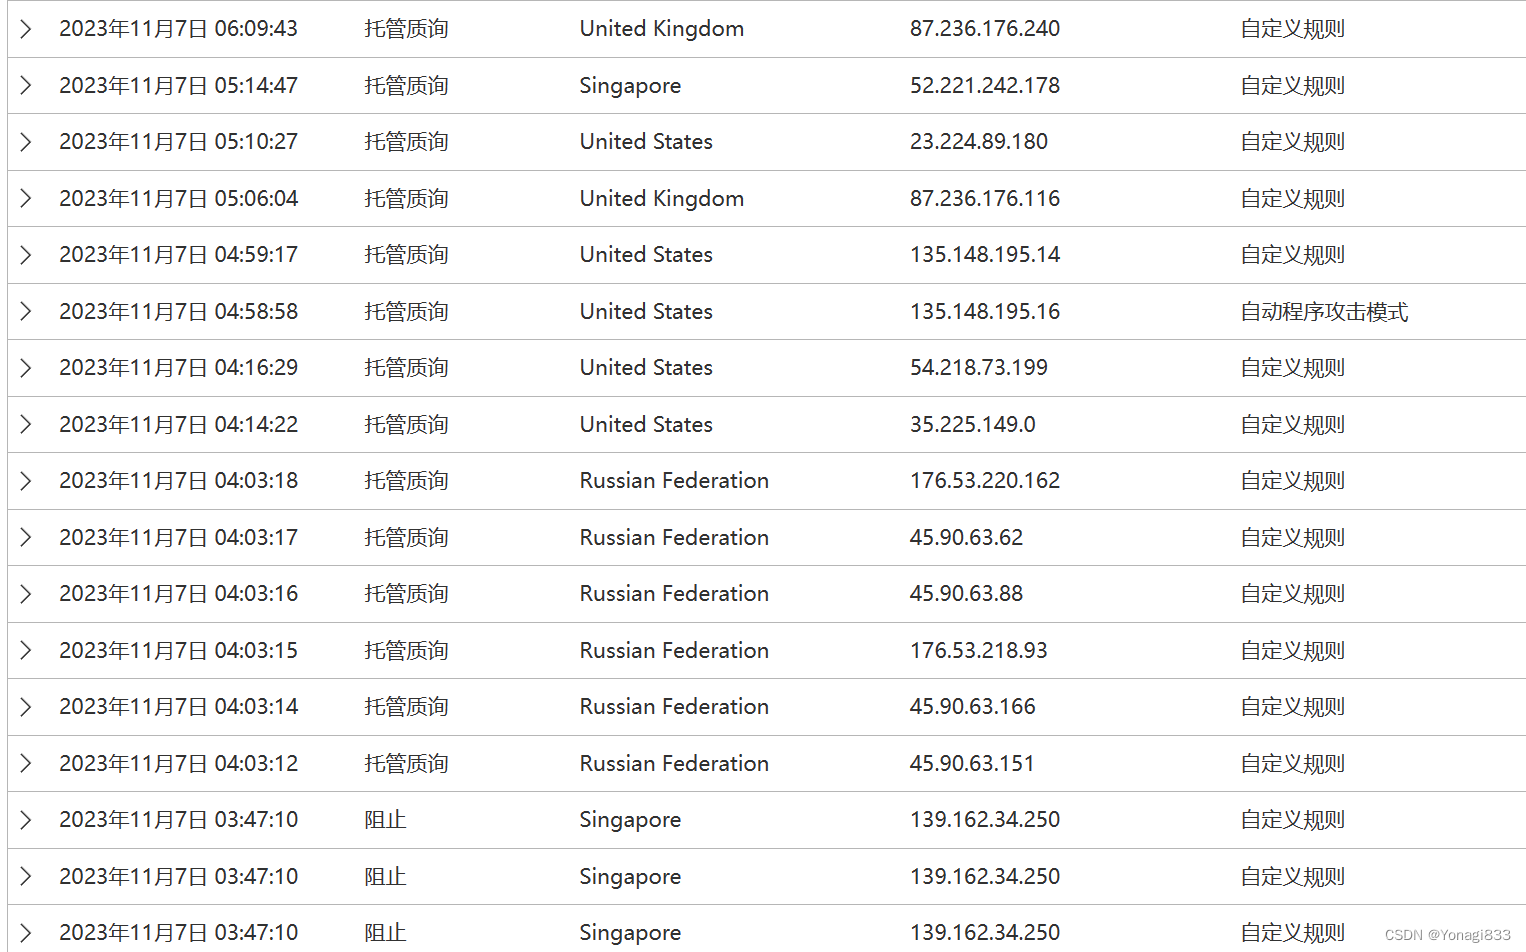Click 托管质询 in the 04:03:17 row
Viewport: 1526px width, 952px height.
pyautogui.click(x=406, y=538)
